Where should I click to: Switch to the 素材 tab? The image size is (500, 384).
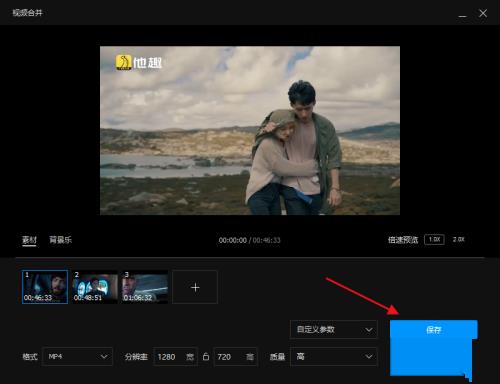point(29,240)
